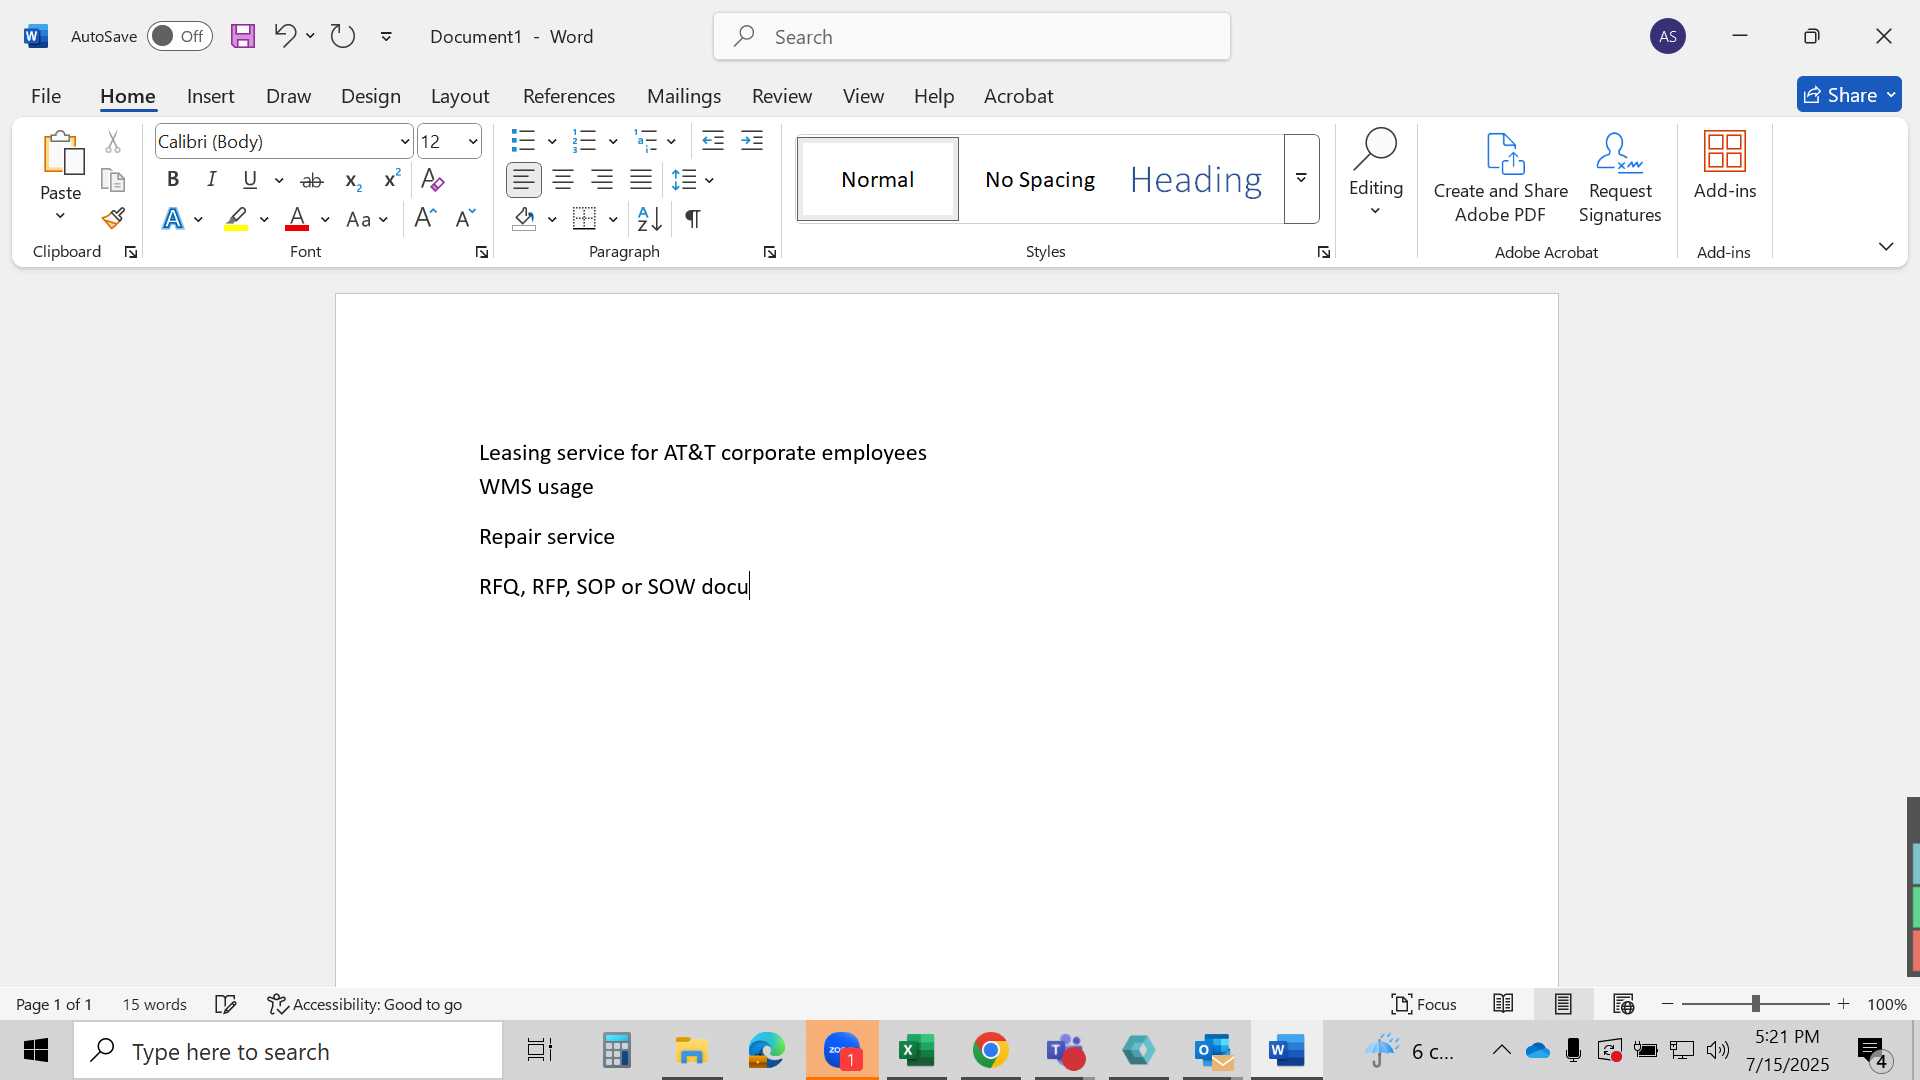Open the Add-ins gallery
Viewport: 1920px width, 1080px height.
click(1725, 166)
